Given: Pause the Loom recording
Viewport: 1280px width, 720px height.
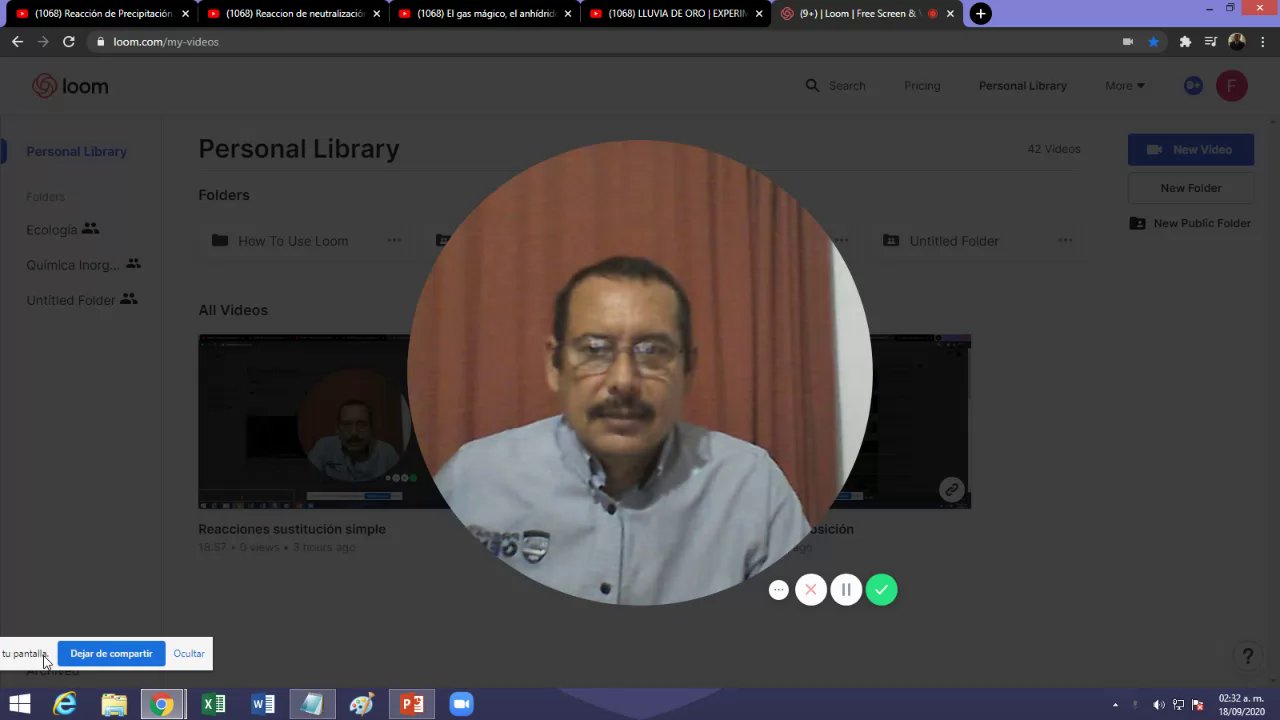Looking at the screenshot, I should point(846,590).
